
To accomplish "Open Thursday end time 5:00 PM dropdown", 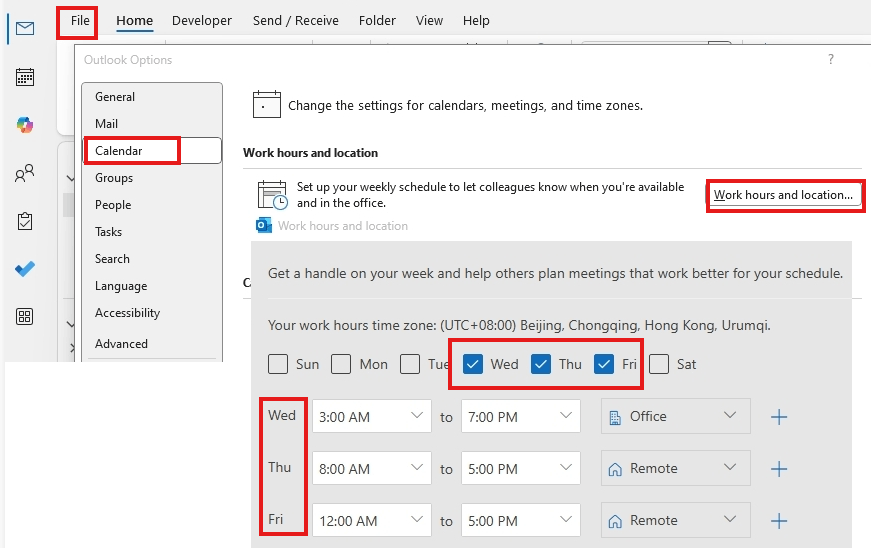I will [520, 469].
